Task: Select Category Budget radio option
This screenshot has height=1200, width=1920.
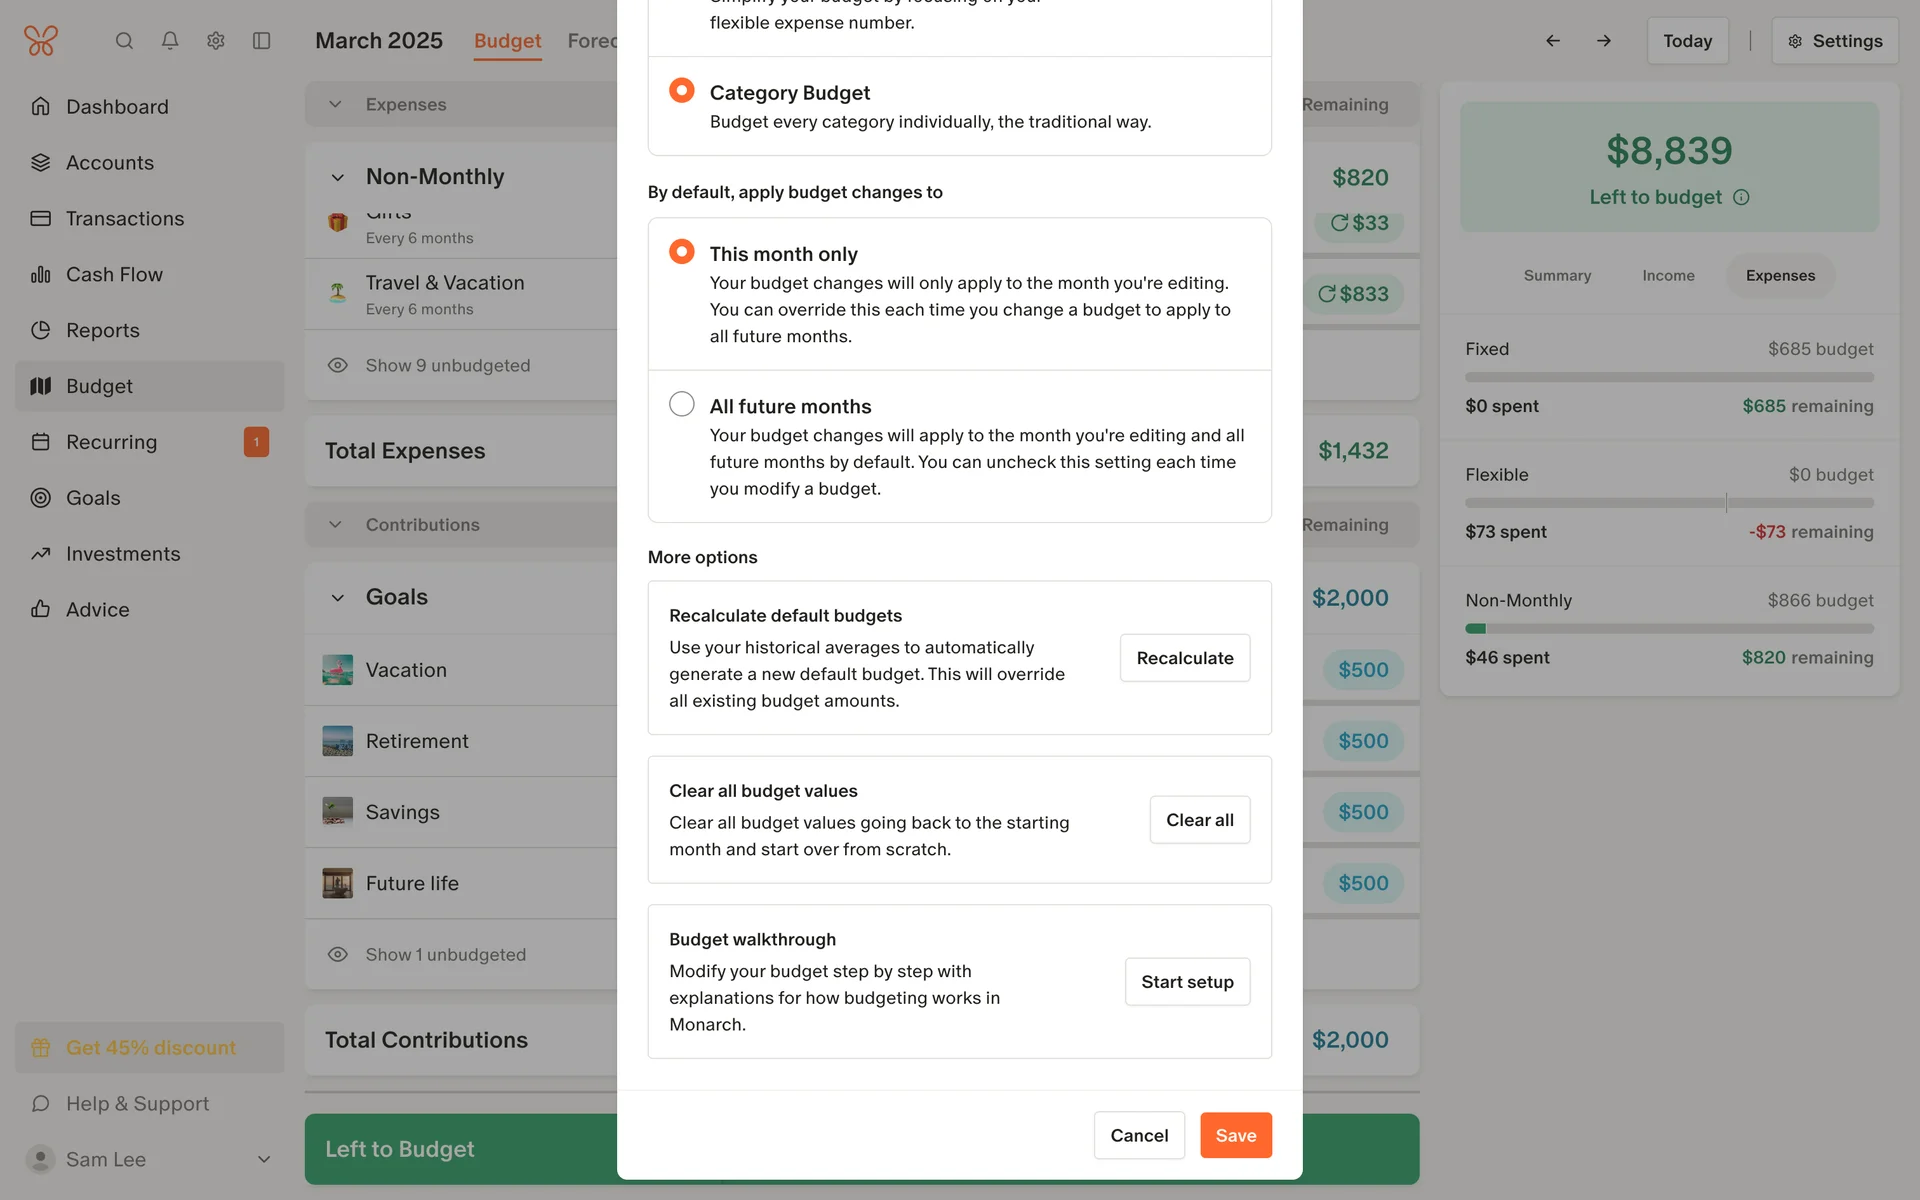Action: [682, 91]
